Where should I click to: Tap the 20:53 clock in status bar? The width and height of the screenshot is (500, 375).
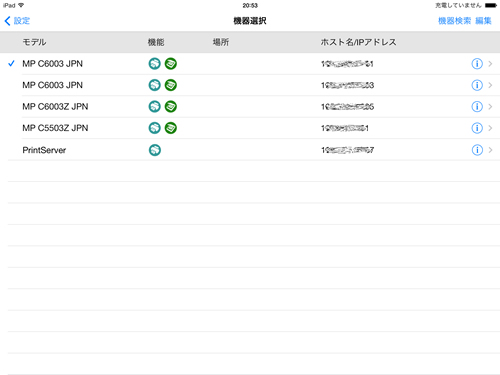tap(250, 5)
